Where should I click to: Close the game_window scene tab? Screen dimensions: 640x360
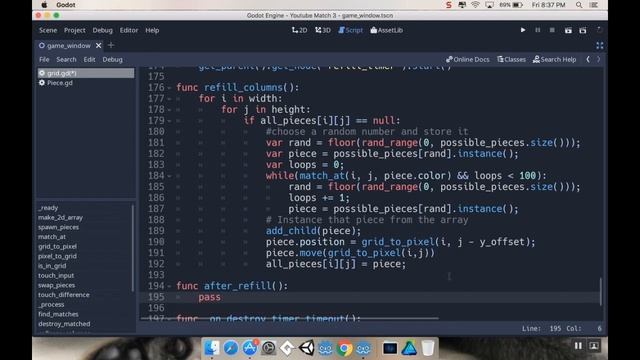pyautogui.click(x=98, y=45)
